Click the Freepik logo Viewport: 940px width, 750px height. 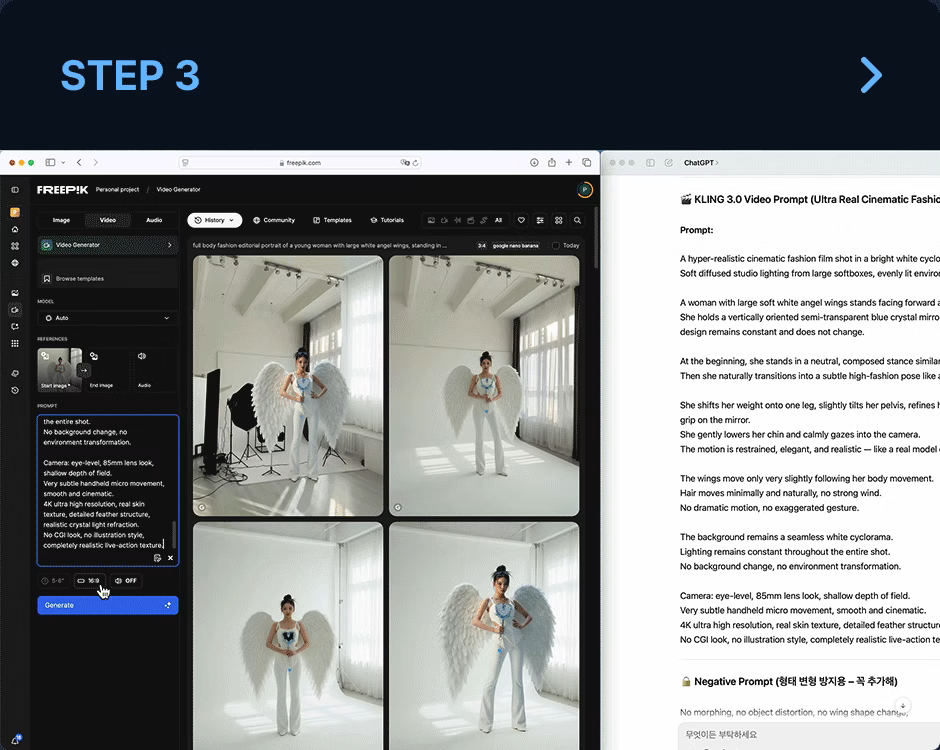tap(62, 189)
